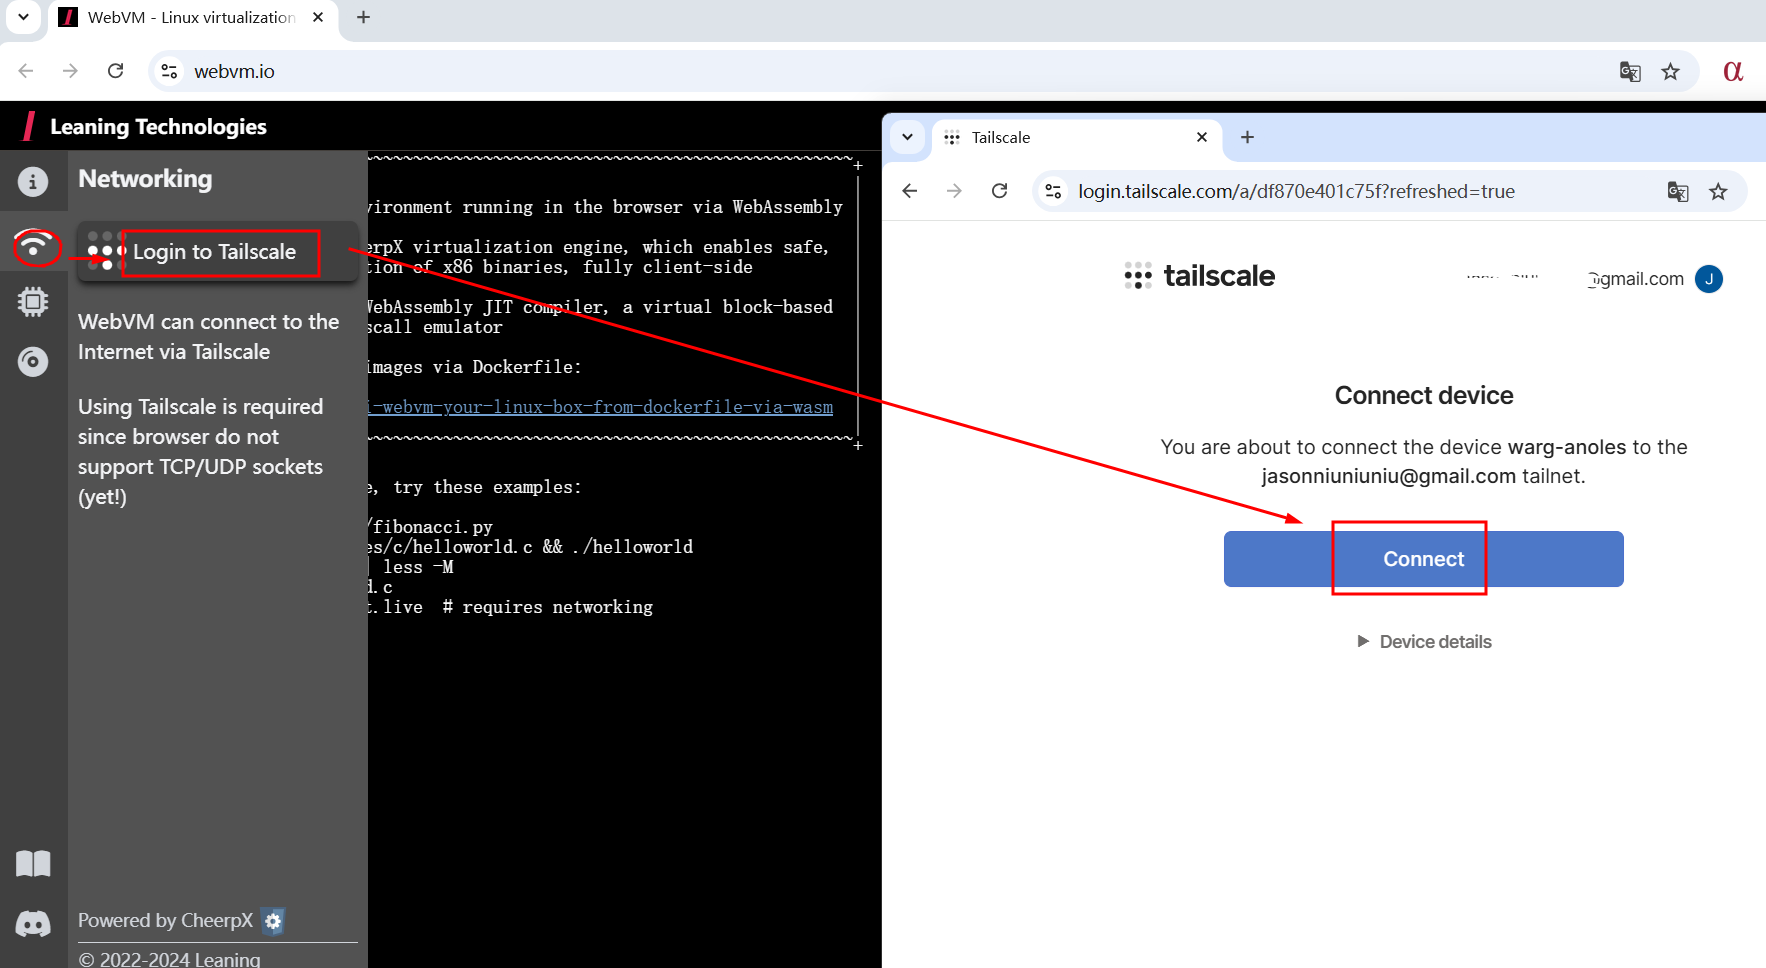Screen dimensions: 1766x968
Task: Open the Disk sidebar icon
Action: (33, 361)
